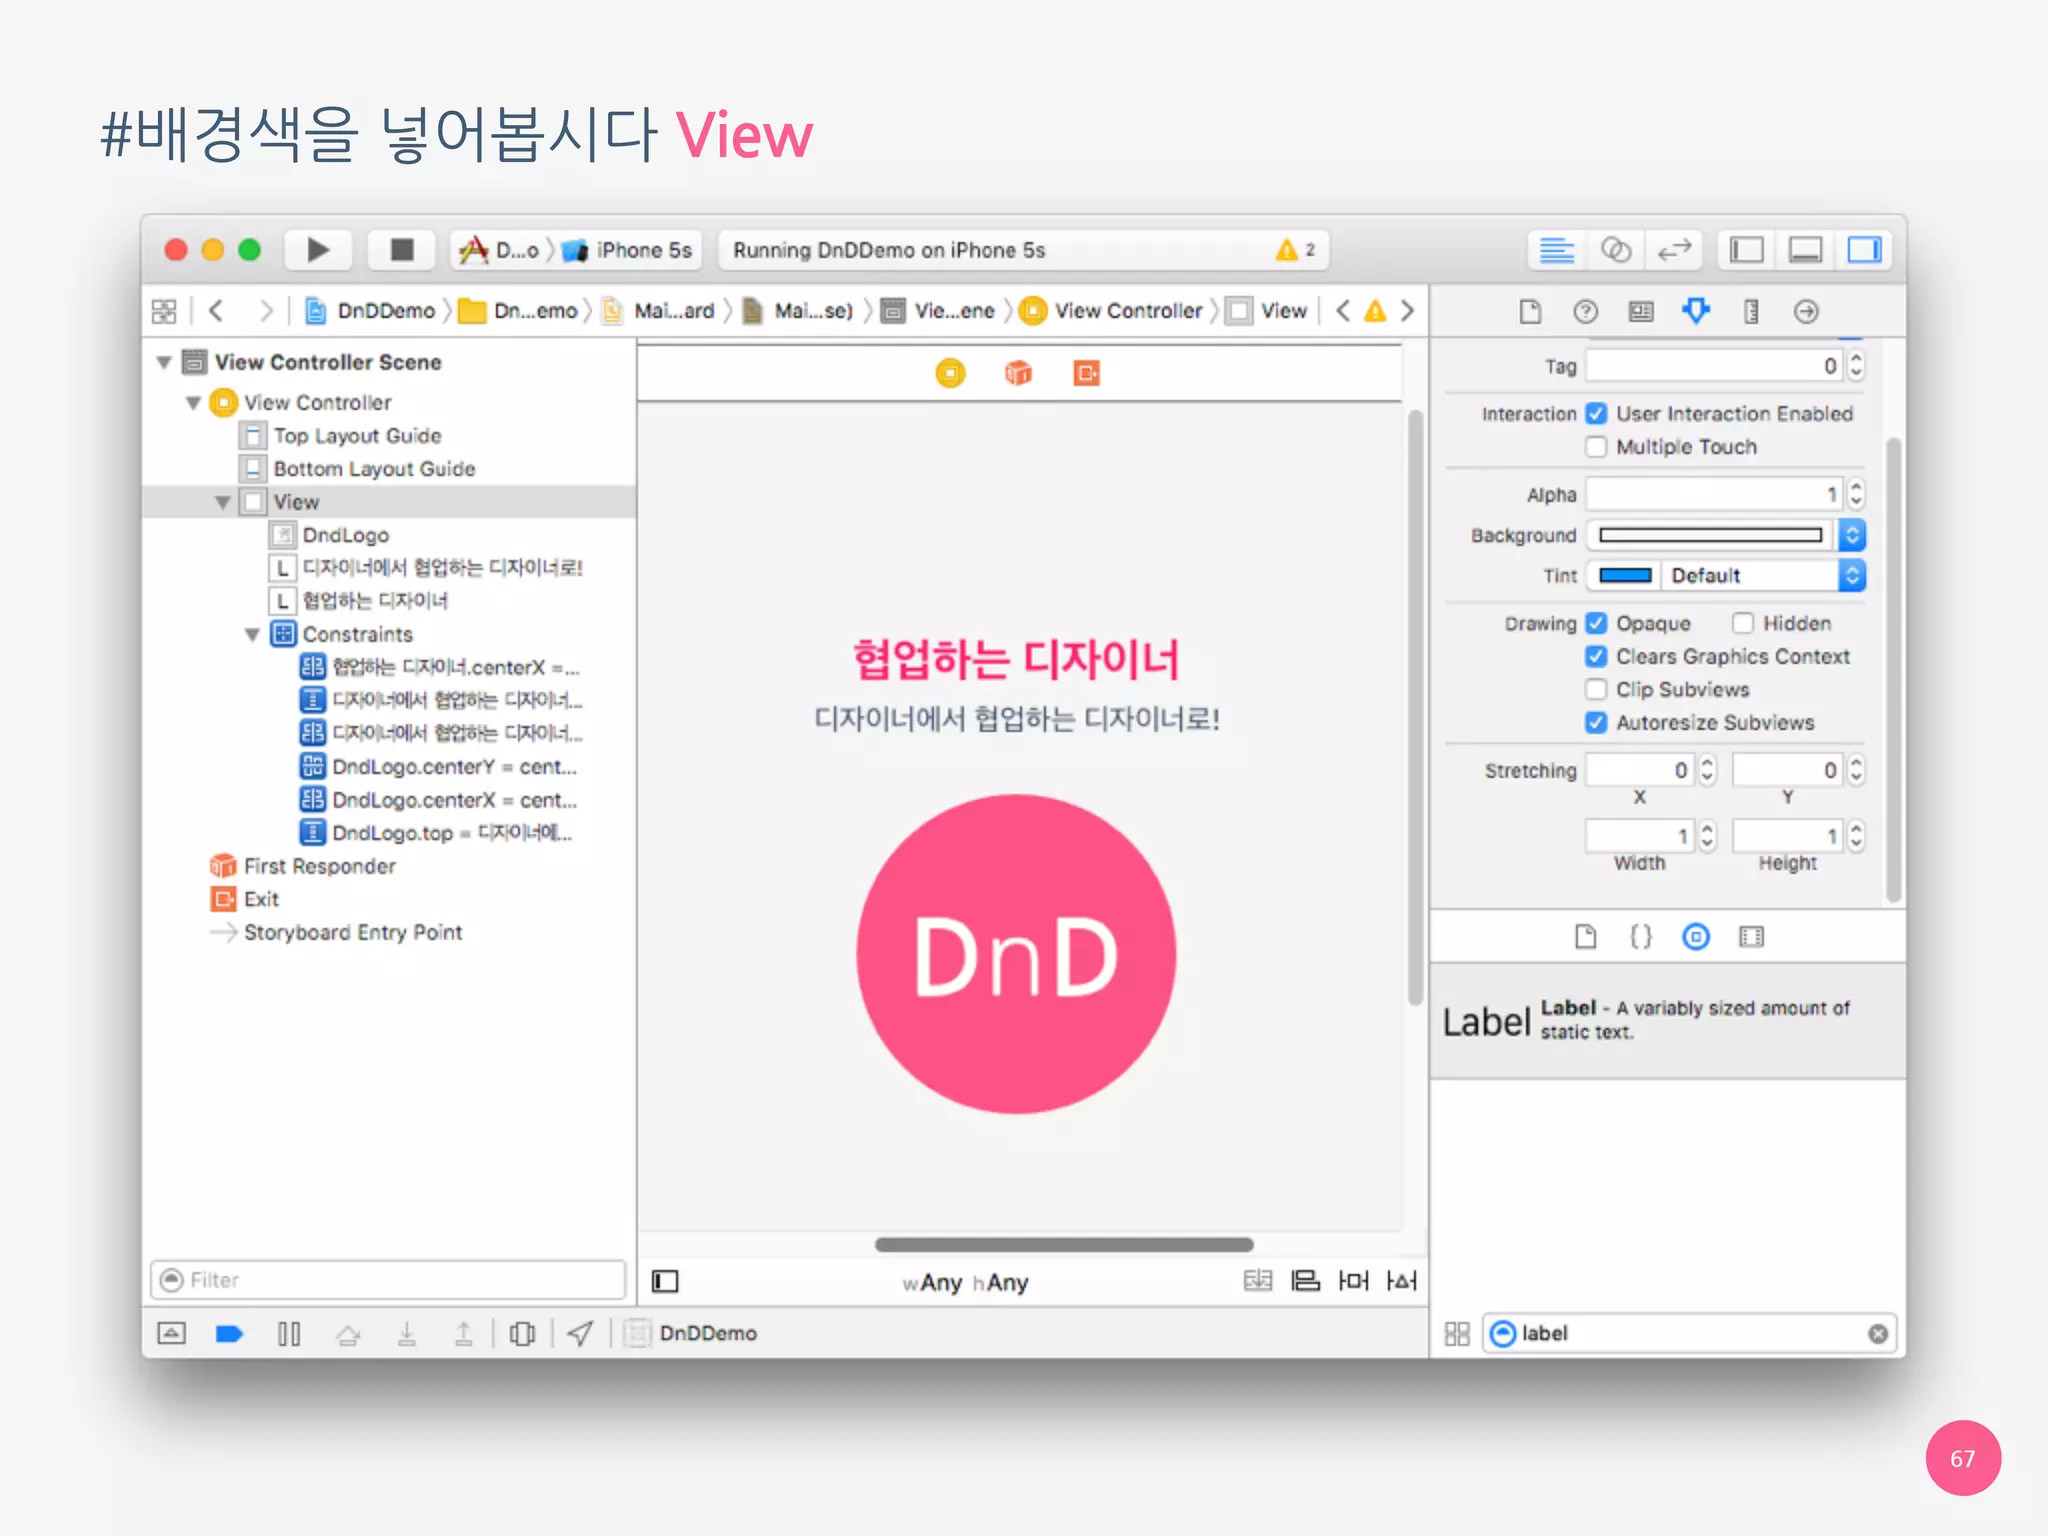Toggle library grid view icon
2048x1536 pixels.
[1457, 1334]
